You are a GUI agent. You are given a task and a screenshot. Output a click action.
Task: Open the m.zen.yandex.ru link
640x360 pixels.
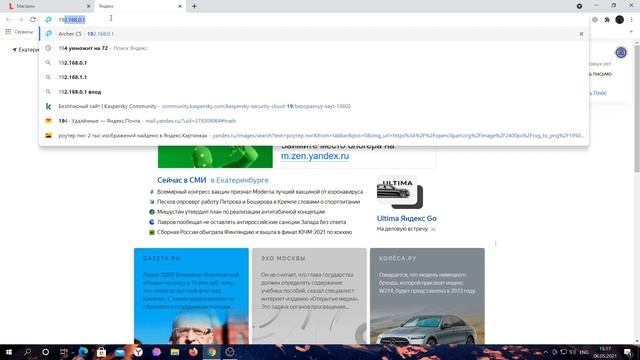point(315,156)
